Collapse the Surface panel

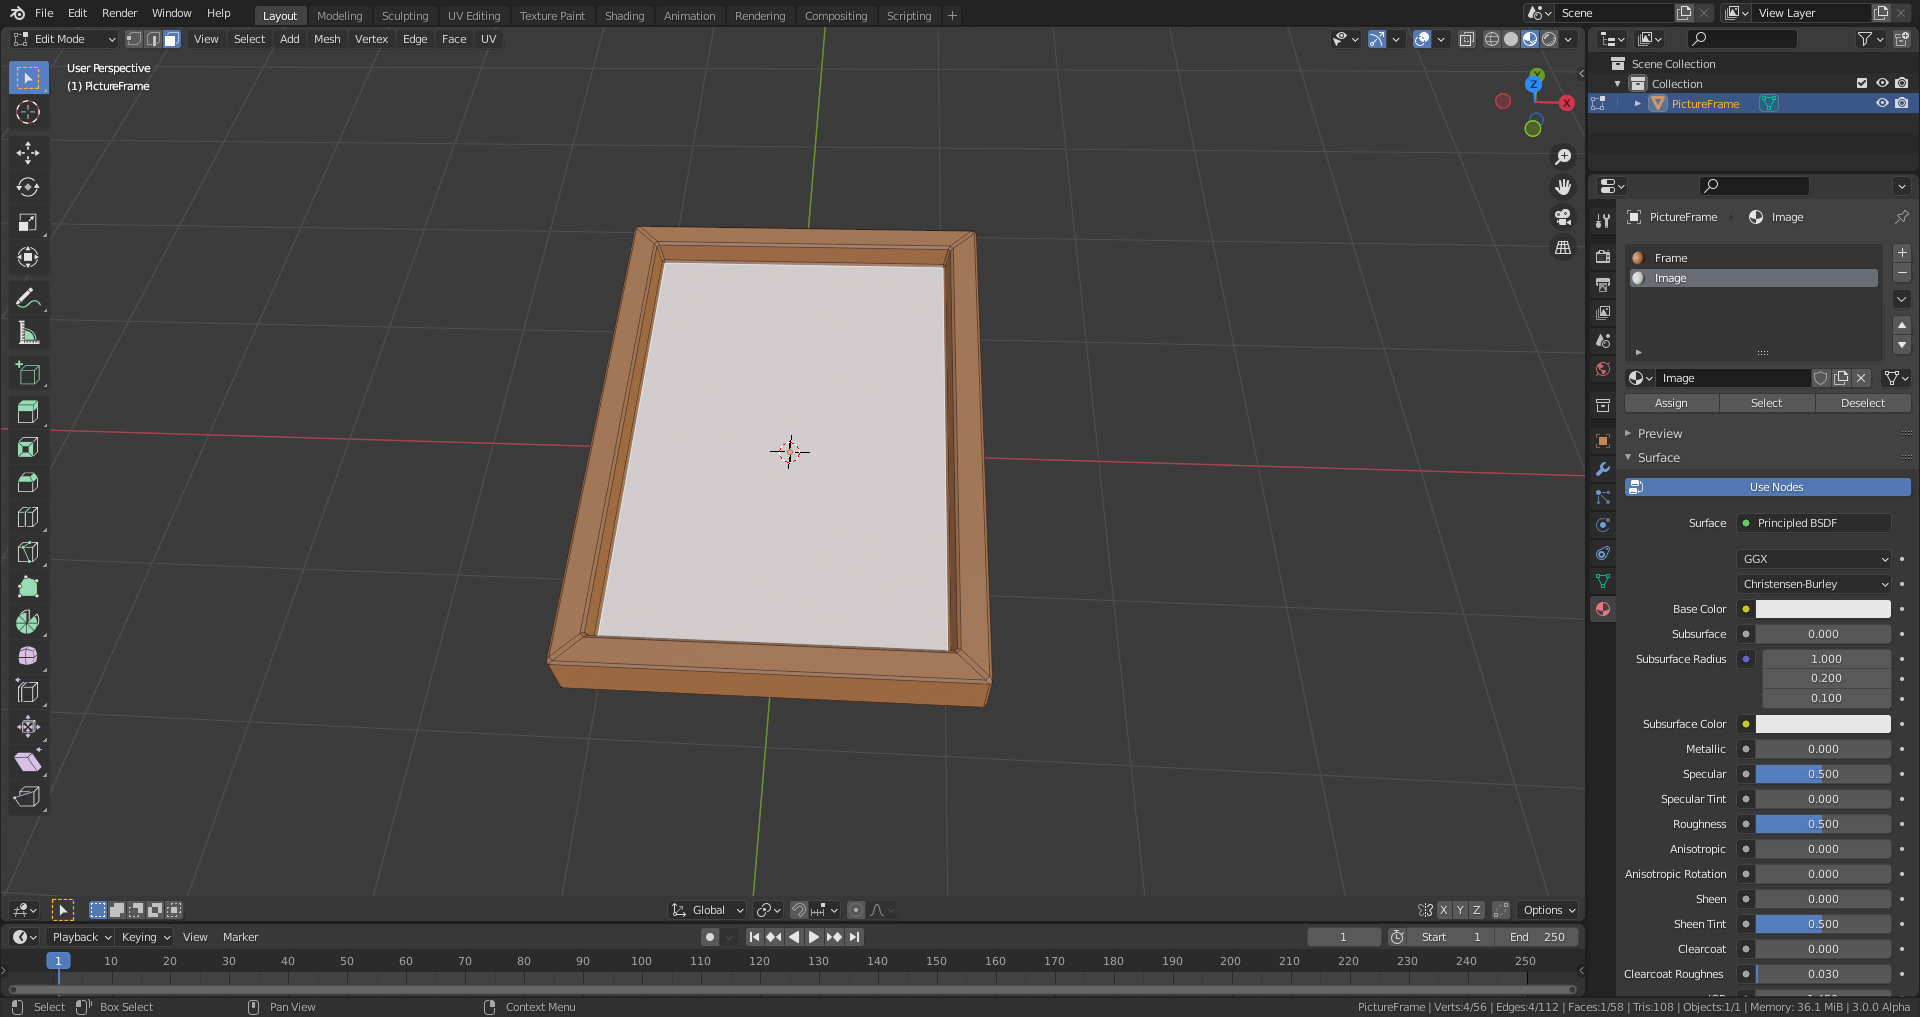coord(1658,457)
